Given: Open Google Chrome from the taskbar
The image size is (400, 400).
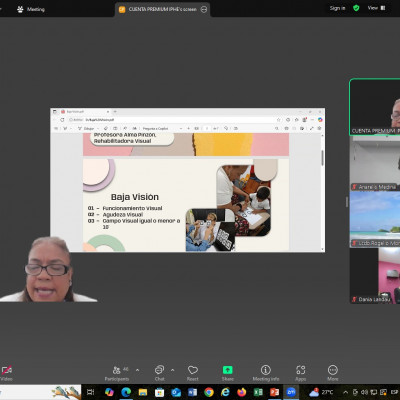Looking at the screenshot, I should 209,392.
